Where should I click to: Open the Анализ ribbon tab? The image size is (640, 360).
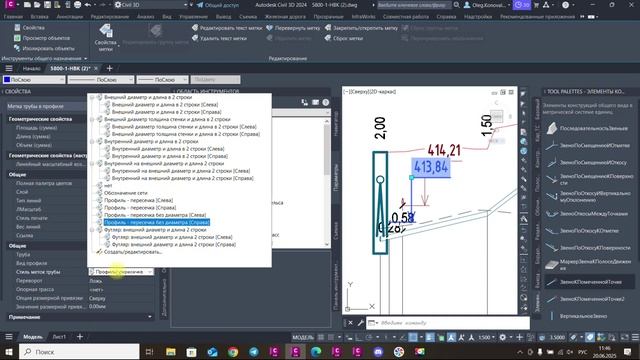[146, 17]
